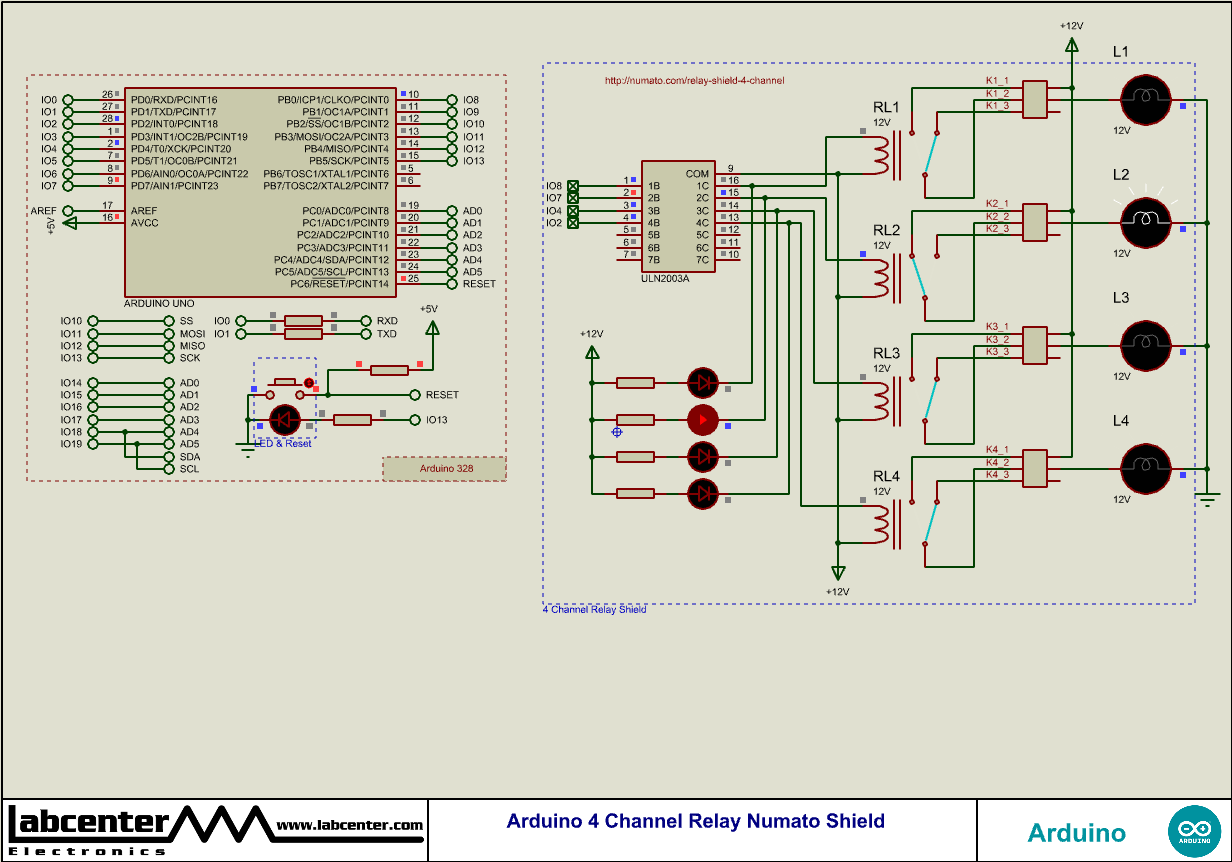
Task: Select the LED inside the LED & Reset block
Action: tap(283, 420)
